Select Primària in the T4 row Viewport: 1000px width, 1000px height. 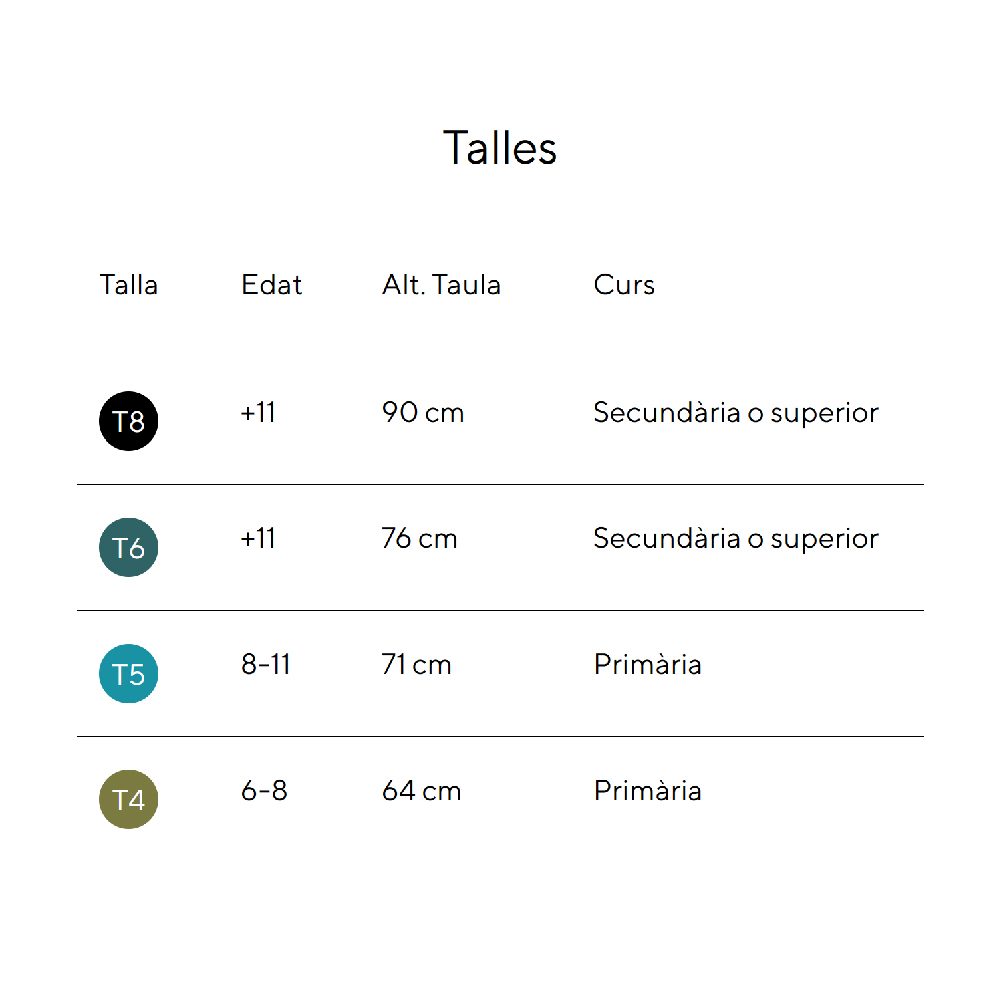647,791
